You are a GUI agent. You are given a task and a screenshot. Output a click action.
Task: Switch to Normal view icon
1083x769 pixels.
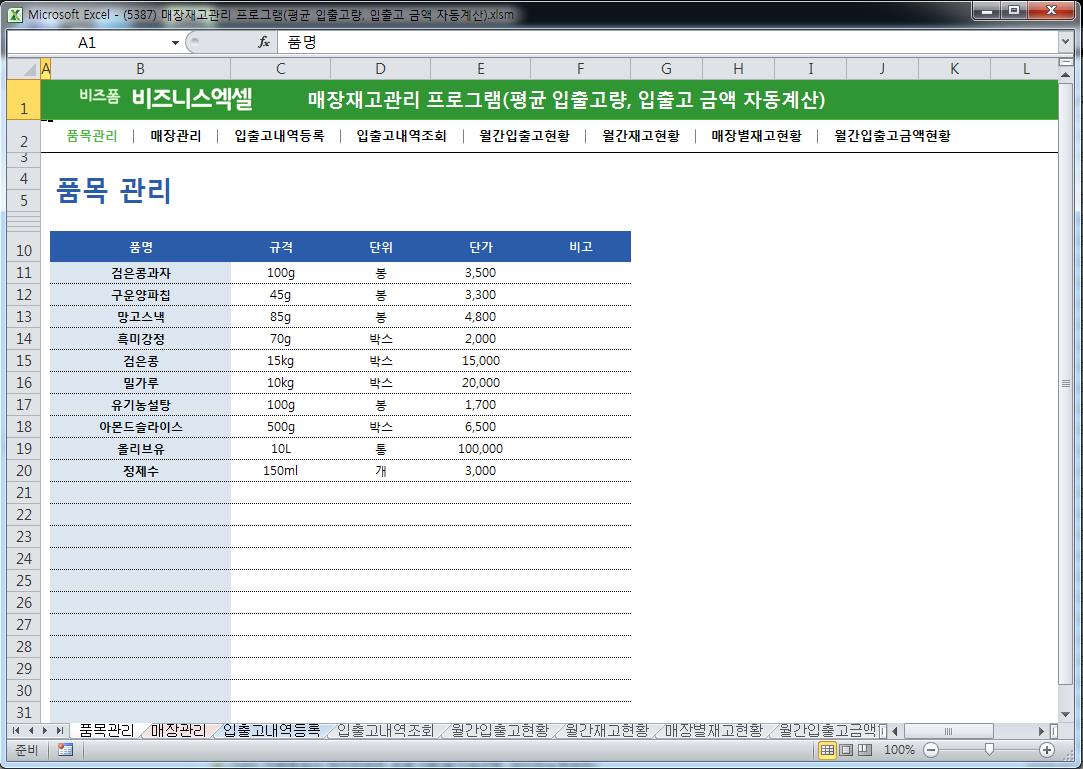tap(827, 750)
